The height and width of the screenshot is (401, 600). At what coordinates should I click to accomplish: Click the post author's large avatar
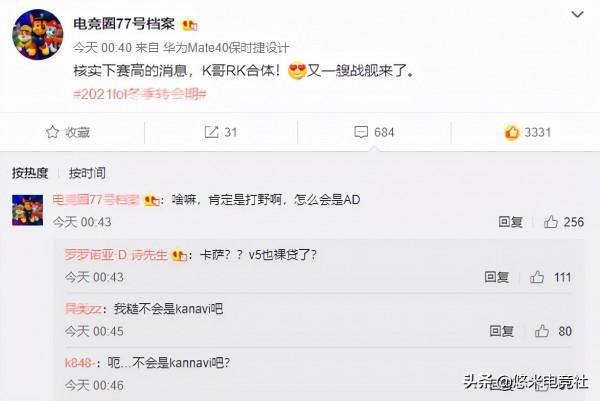[x=38, y=34]
